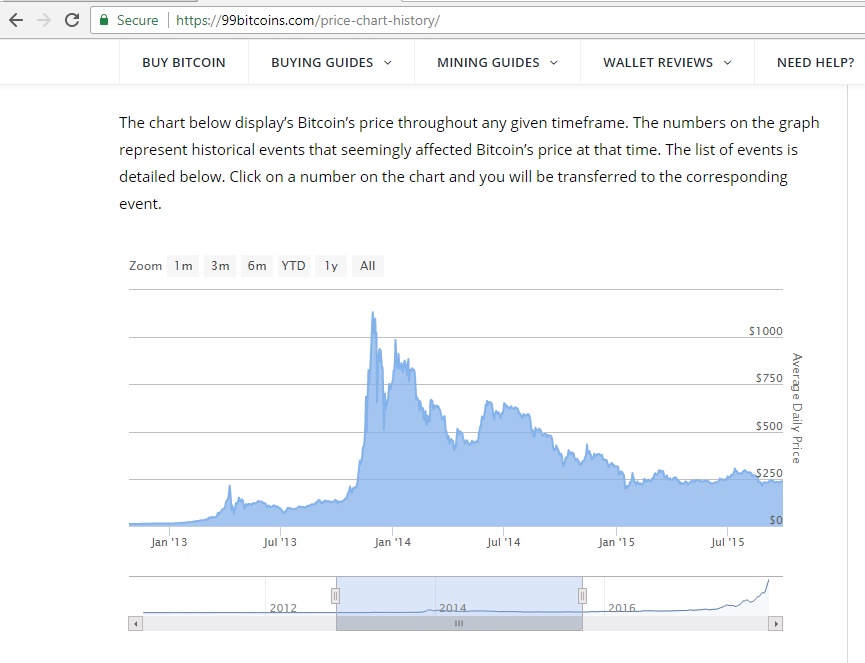Set chart zoom to 6m
Screen dimensions: 865x663
tap(257, 266)
